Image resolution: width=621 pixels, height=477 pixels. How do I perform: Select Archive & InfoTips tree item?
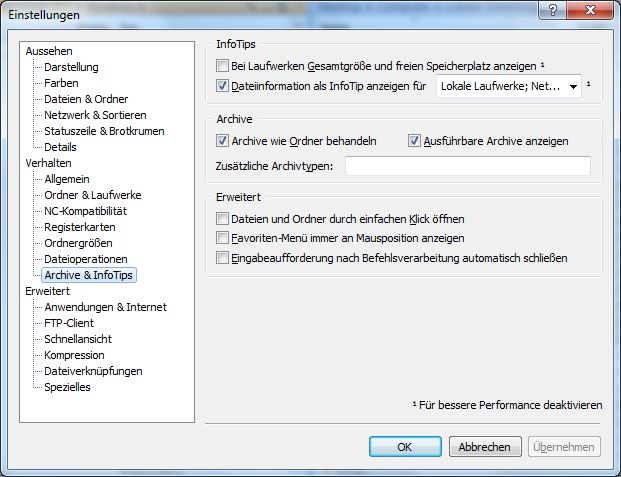89,275
